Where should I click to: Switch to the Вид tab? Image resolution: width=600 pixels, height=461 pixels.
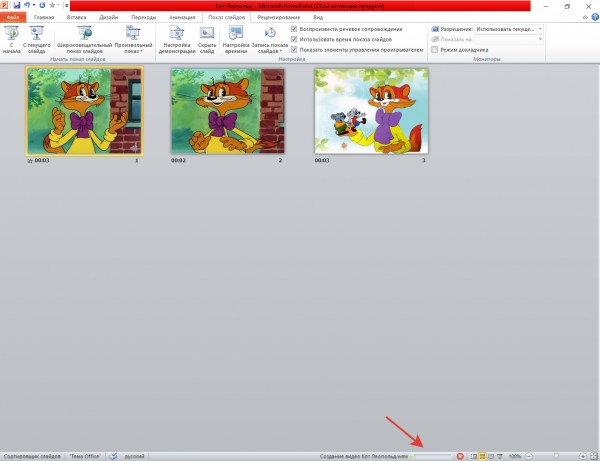click(318, 17)
